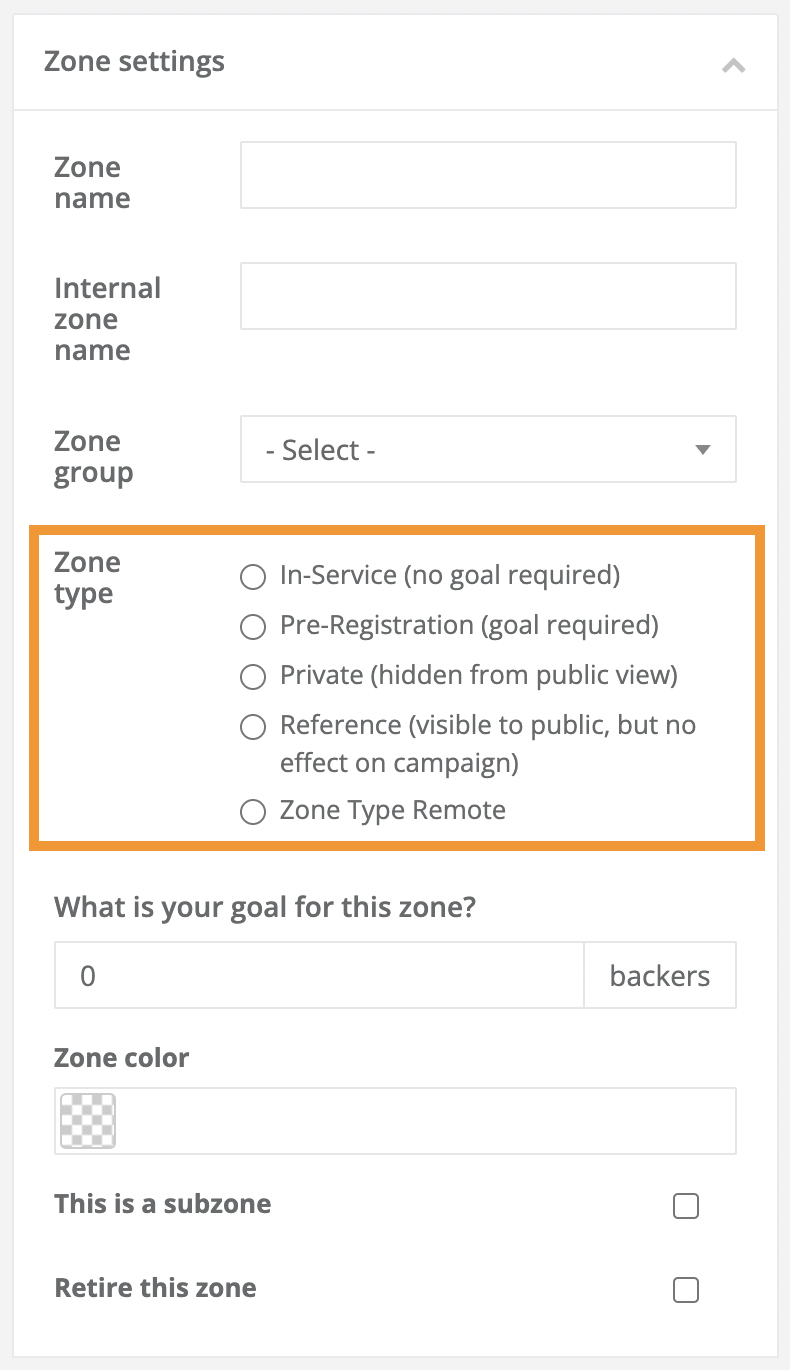
Task: Click into the Zone name field
Action: [488, 174]
